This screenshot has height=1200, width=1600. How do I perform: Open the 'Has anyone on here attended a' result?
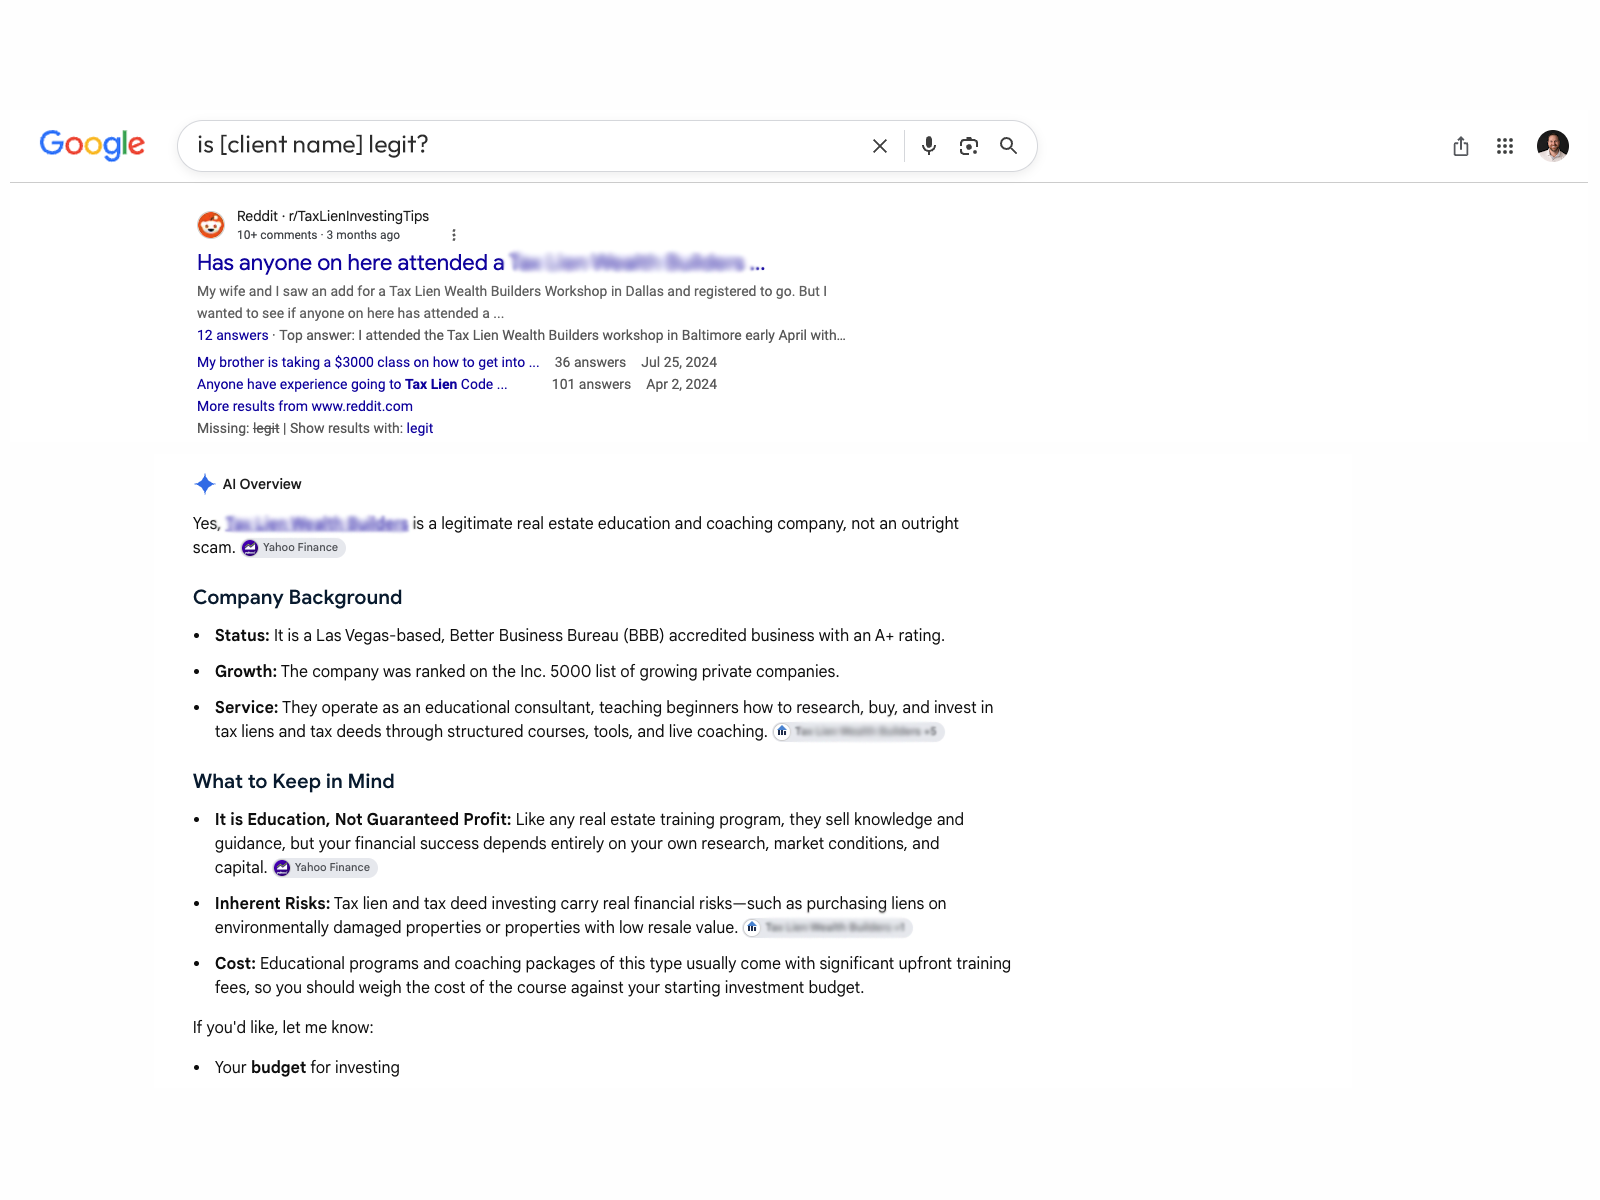481,262
